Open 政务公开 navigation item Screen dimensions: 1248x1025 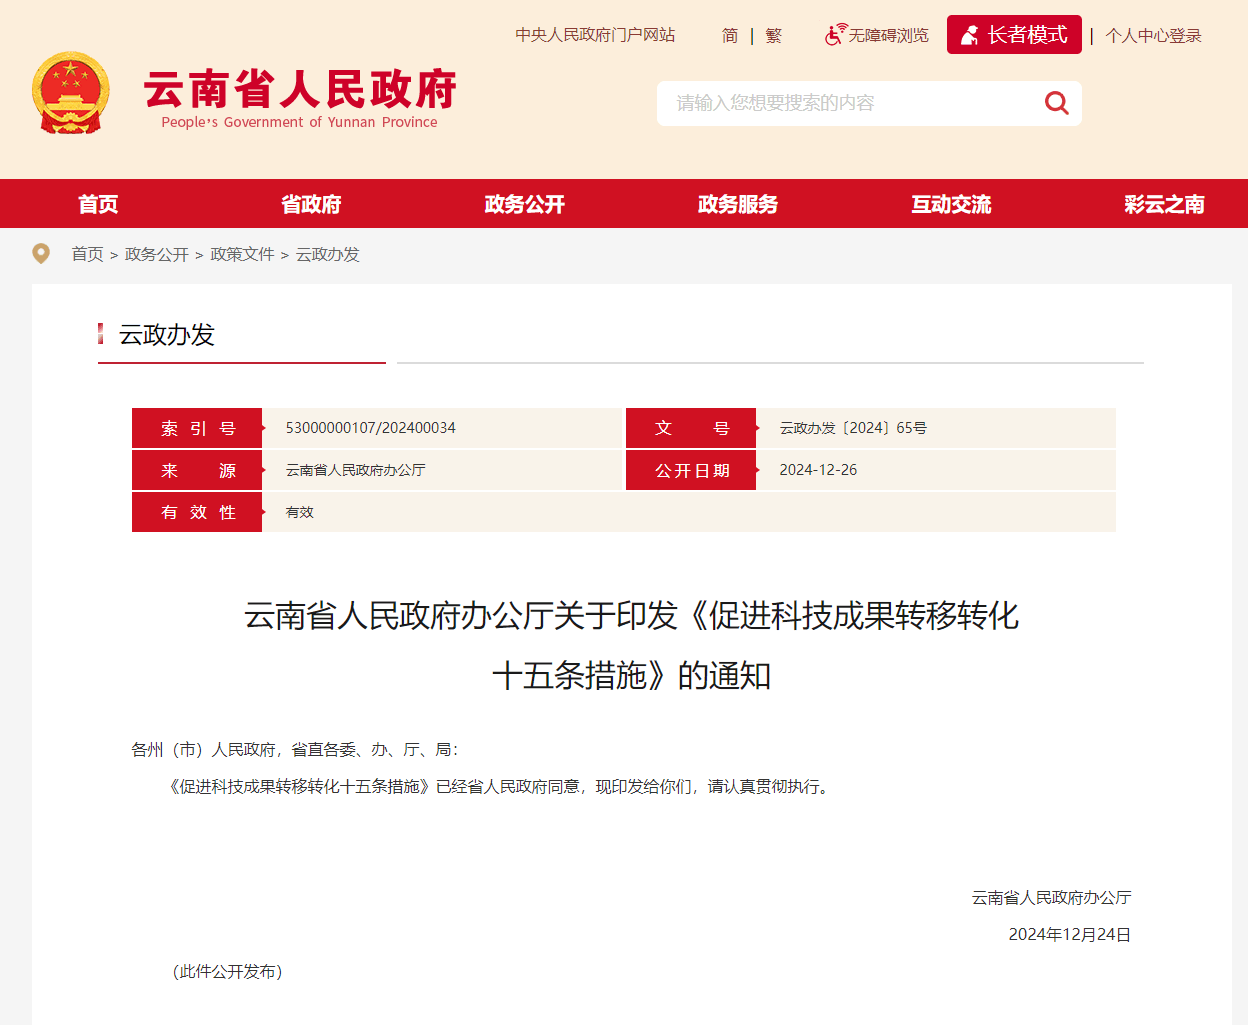tap(525, 204)
